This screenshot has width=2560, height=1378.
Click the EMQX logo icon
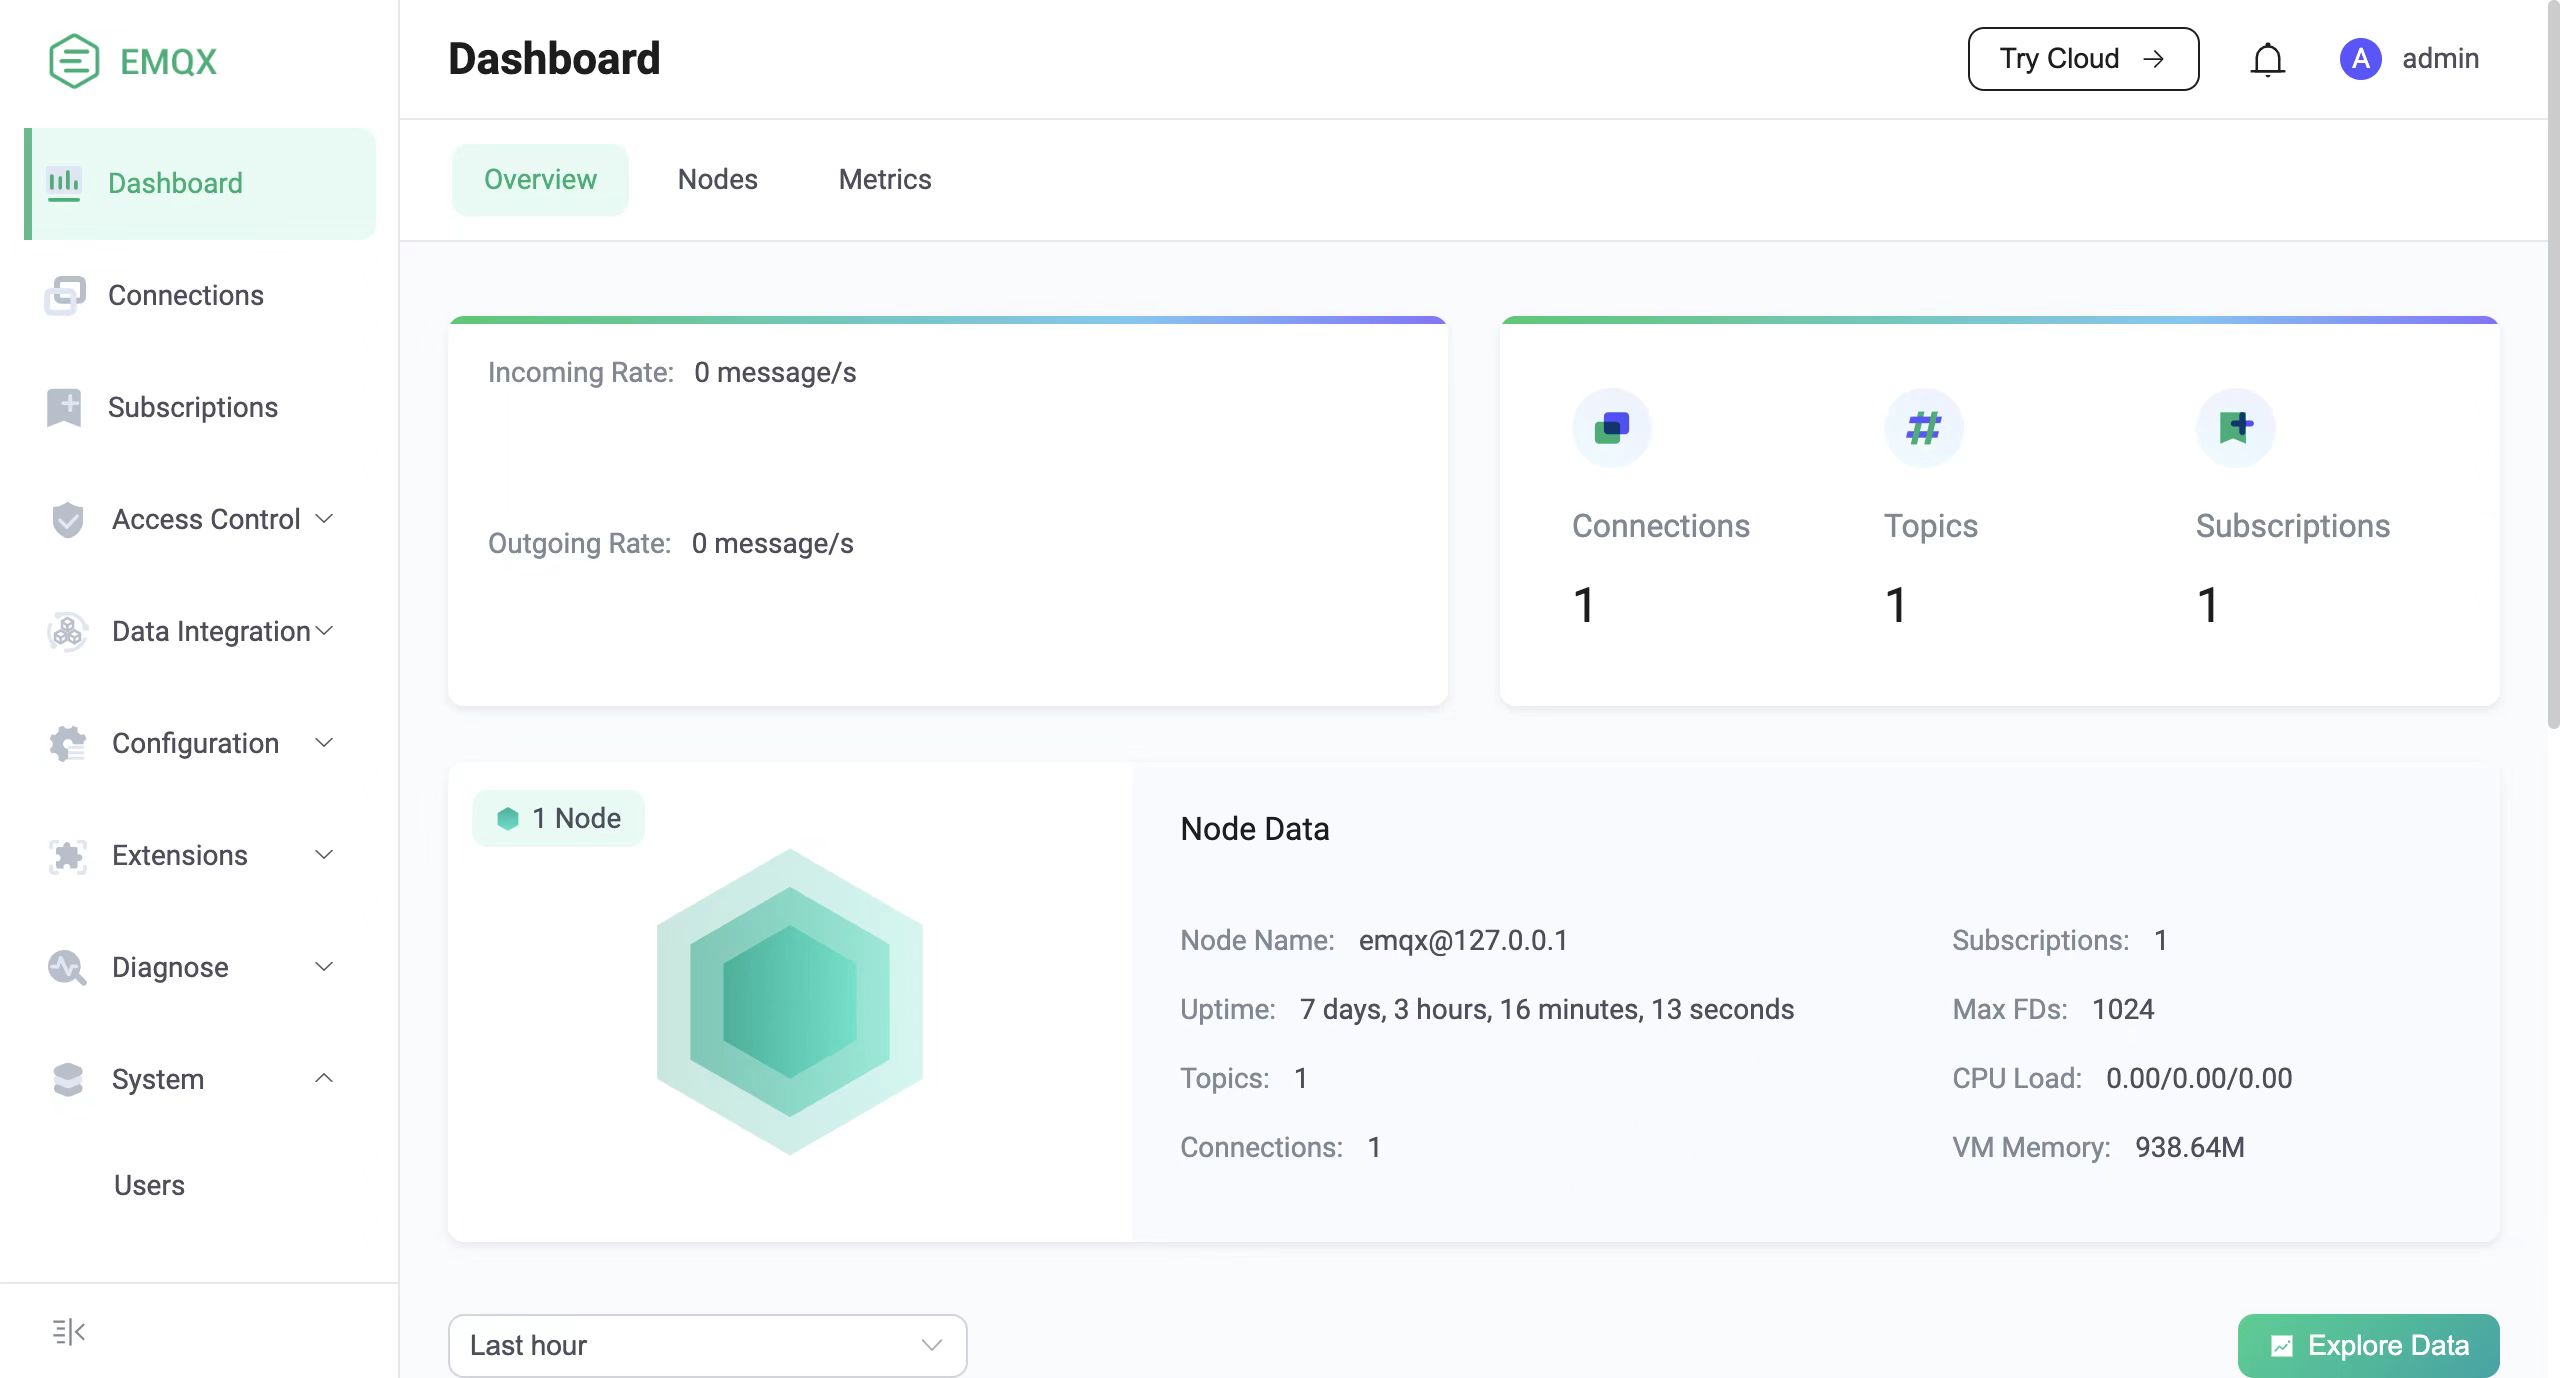[x=74, y=61]
